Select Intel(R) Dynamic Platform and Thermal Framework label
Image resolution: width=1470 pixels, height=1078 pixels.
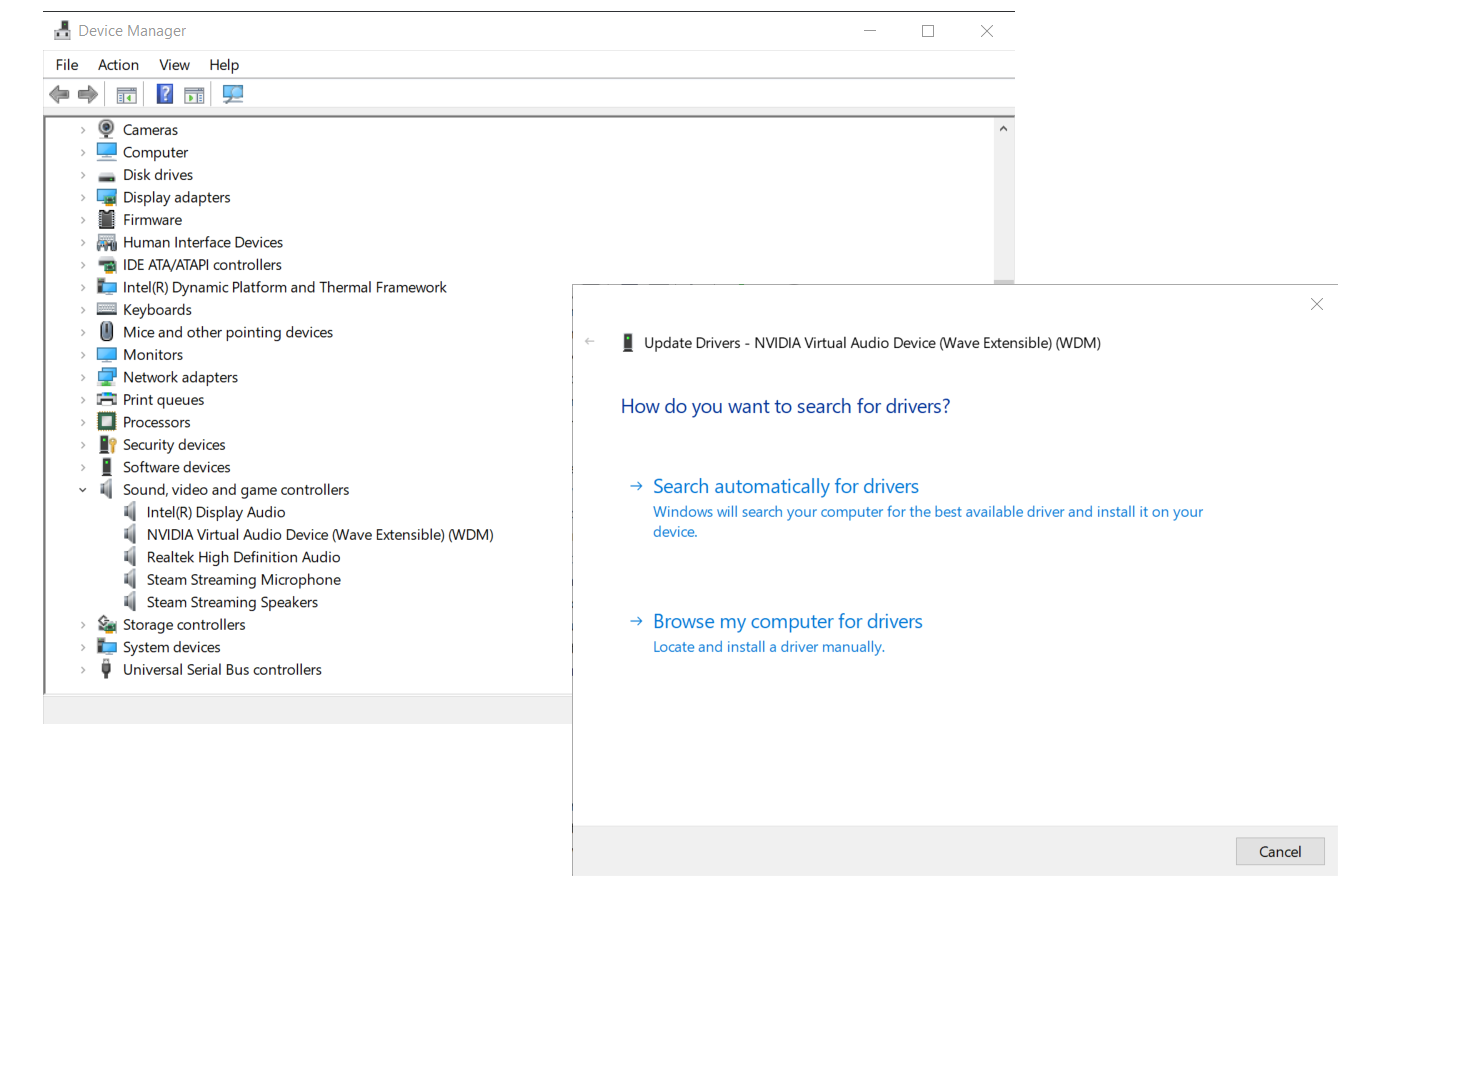(x=285, y=287)
